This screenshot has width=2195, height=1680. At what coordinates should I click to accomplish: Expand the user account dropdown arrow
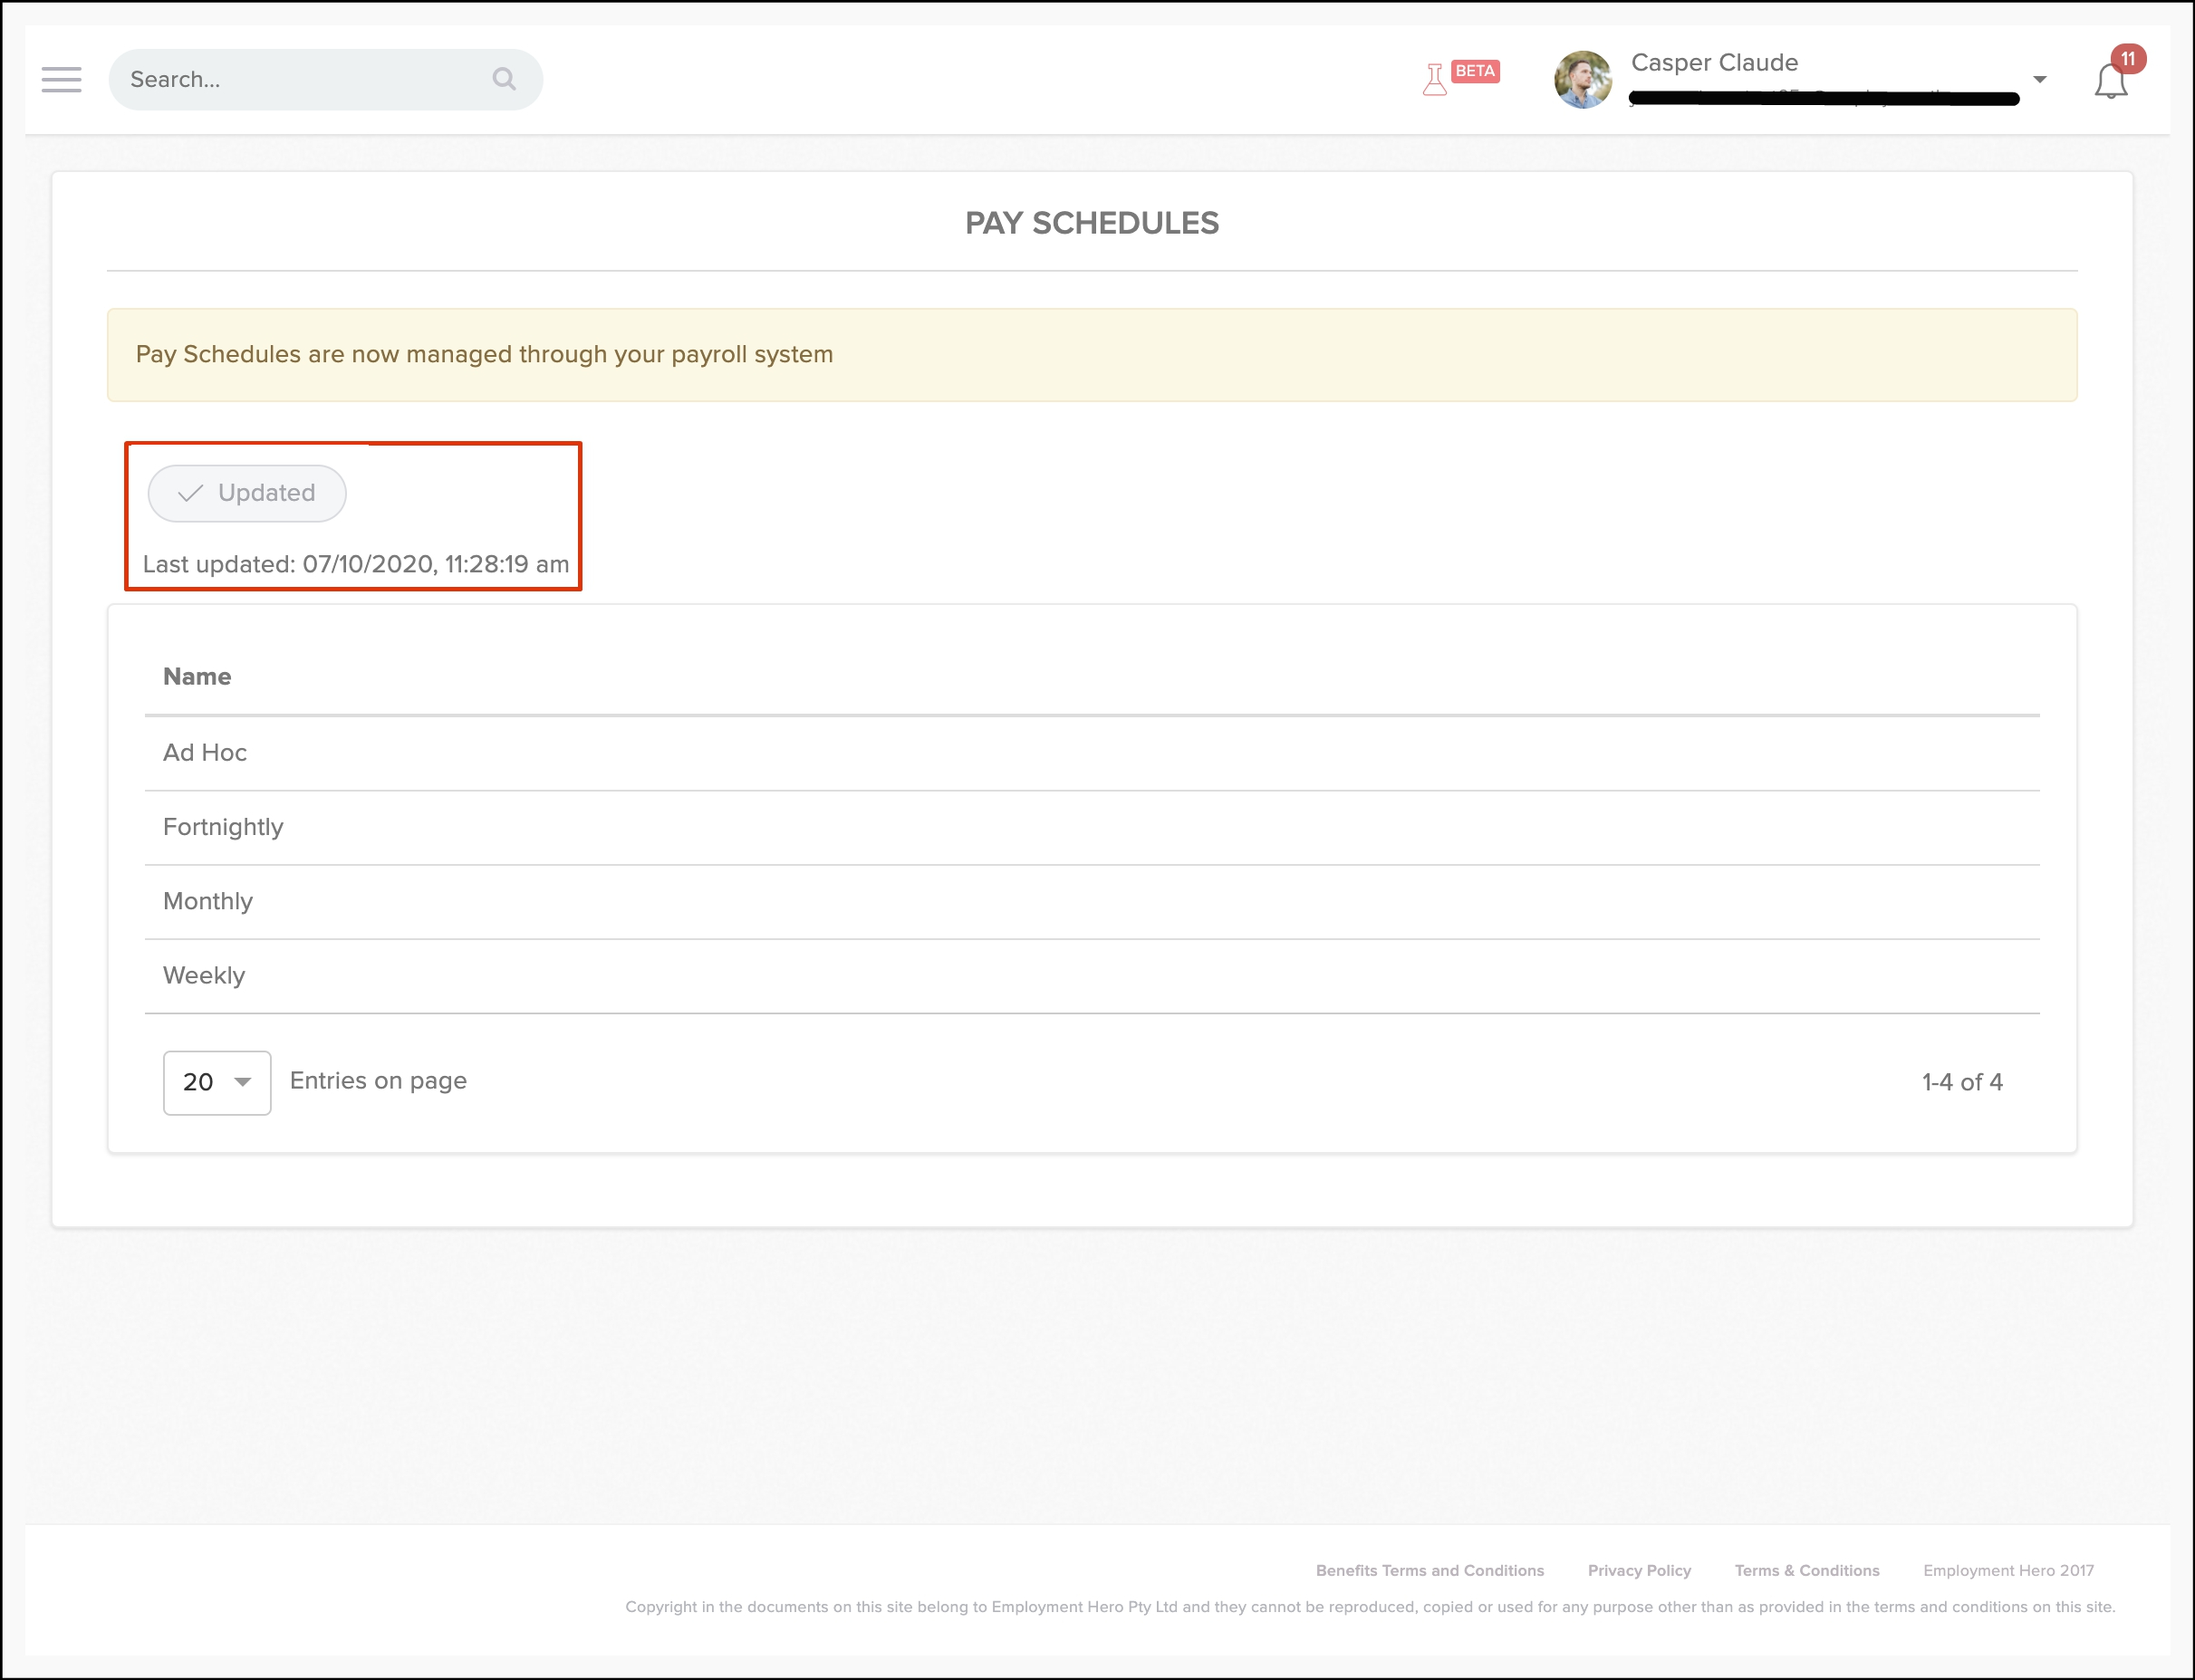coord(2040,79)
